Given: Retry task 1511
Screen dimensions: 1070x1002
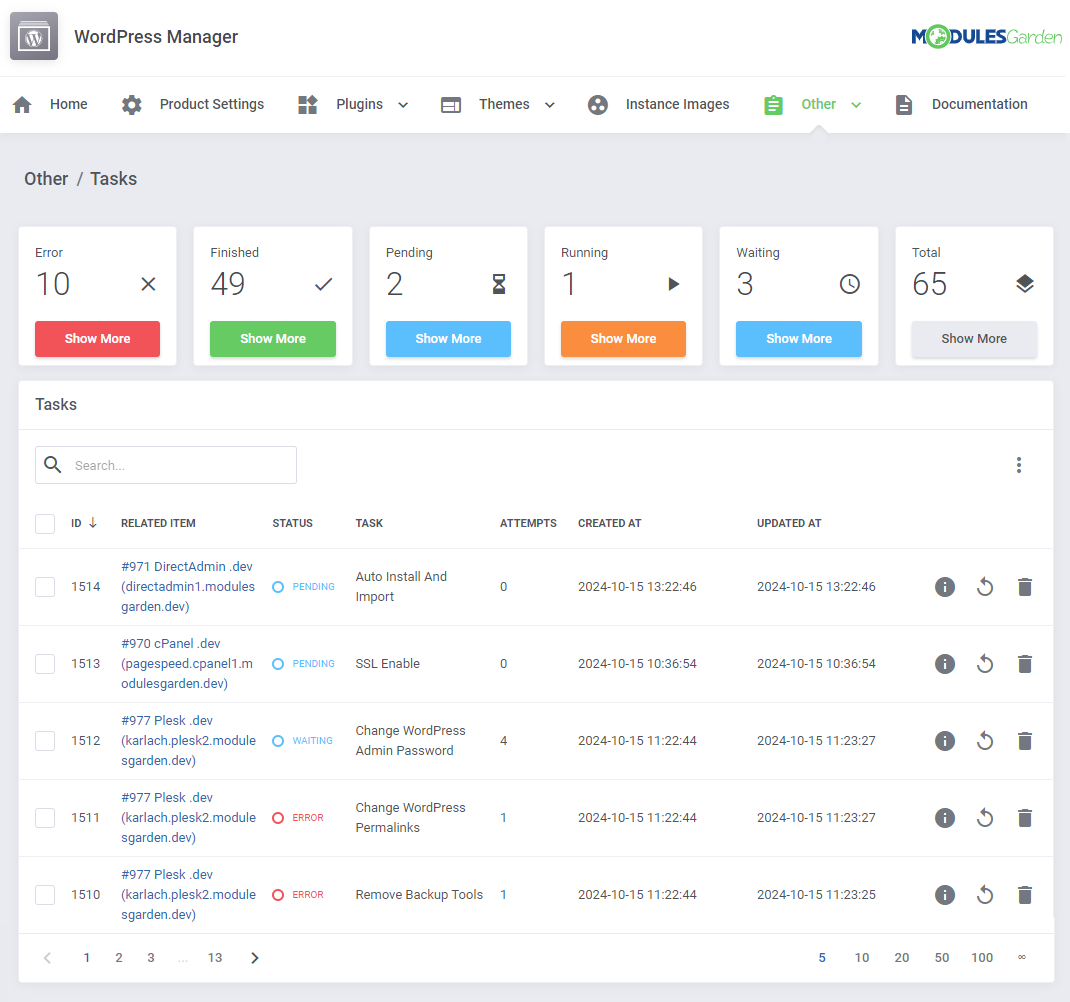Looking at the screenshot, I should (x=985, y=818).
